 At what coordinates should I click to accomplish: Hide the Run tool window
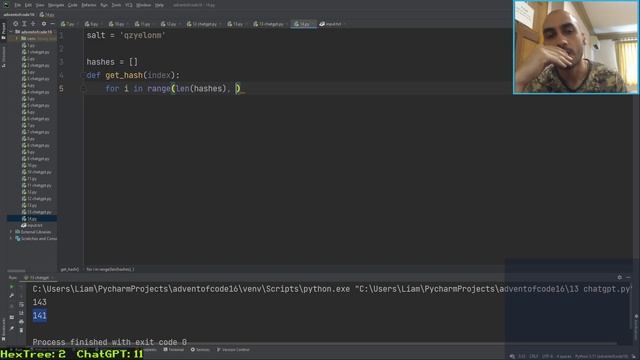pyautogui.click(x=628, y=277)
